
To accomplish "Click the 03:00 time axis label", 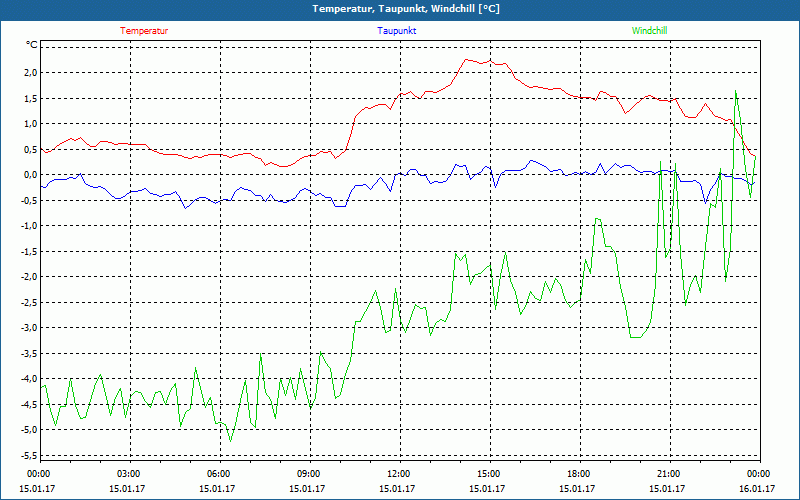I will pos(128,474).
